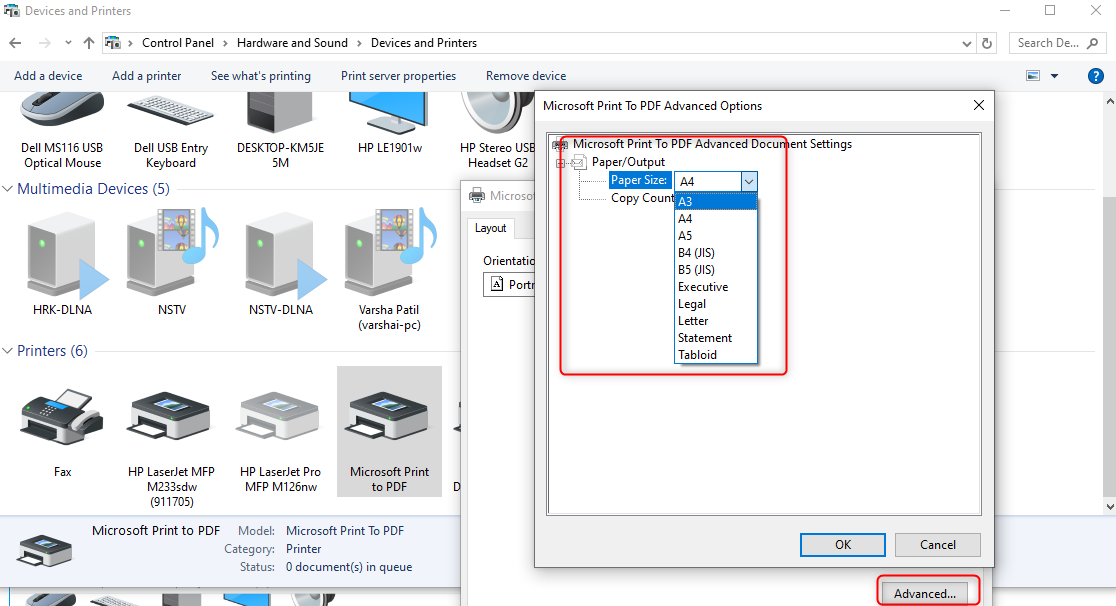
Task: Click the Help question mark icon
Action: pos(1095,76)
